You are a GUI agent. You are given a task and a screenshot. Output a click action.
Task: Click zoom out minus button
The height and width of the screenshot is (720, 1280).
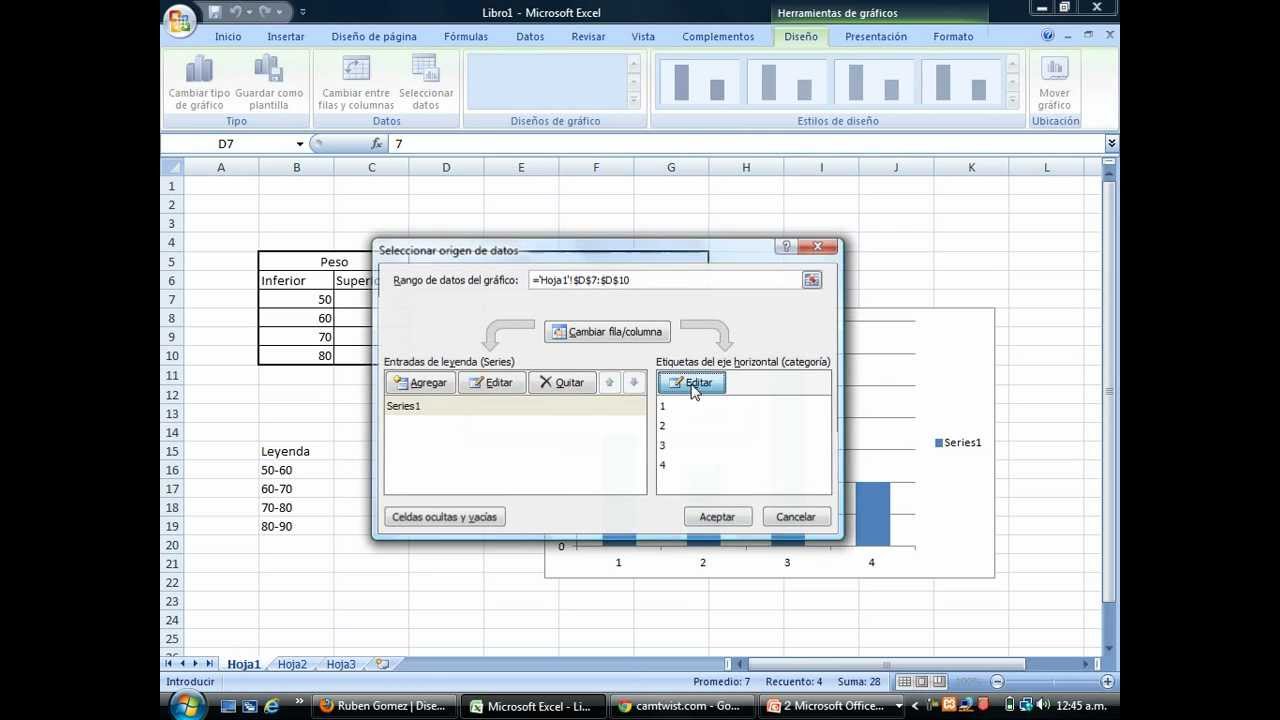(997, 681)
